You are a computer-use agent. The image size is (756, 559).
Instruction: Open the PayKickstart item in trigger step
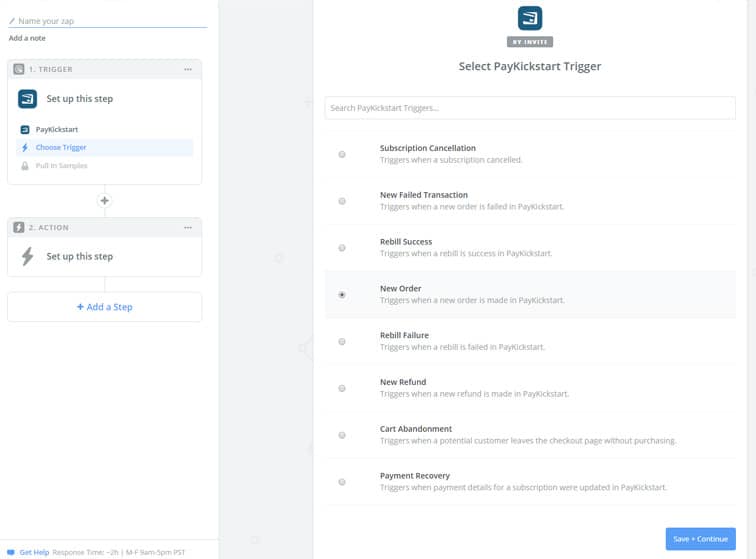coord(56,130)
